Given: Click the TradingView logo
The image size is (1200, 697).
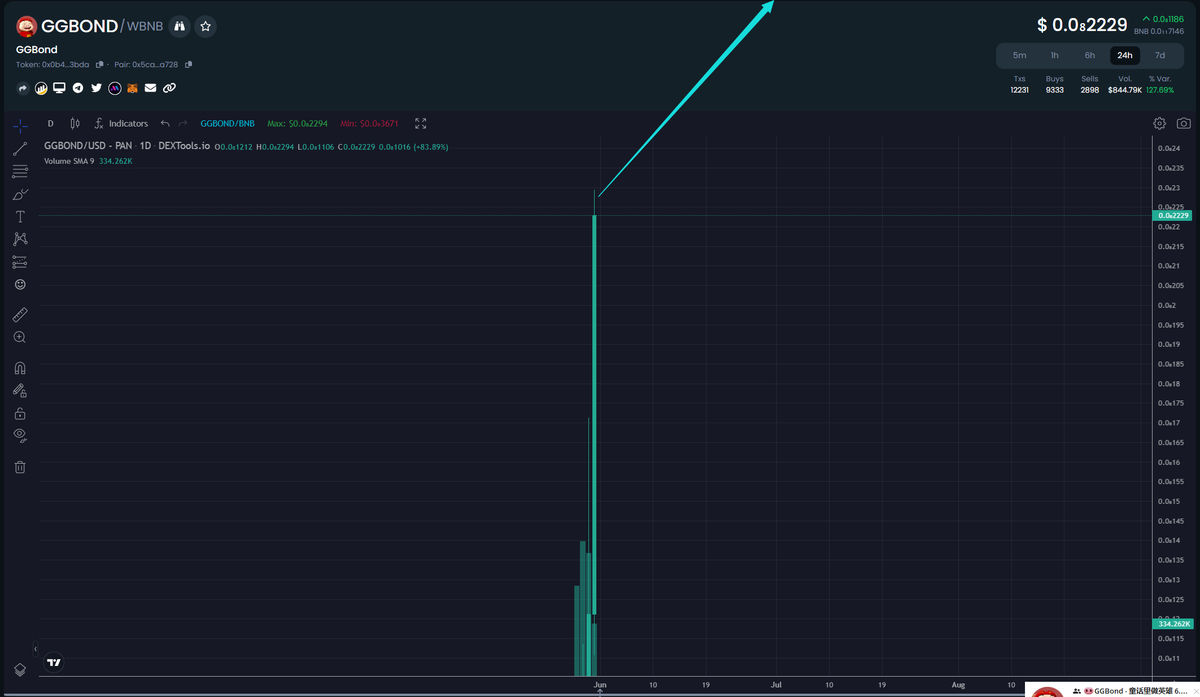Looking at the screenshot, I should 55,662.
